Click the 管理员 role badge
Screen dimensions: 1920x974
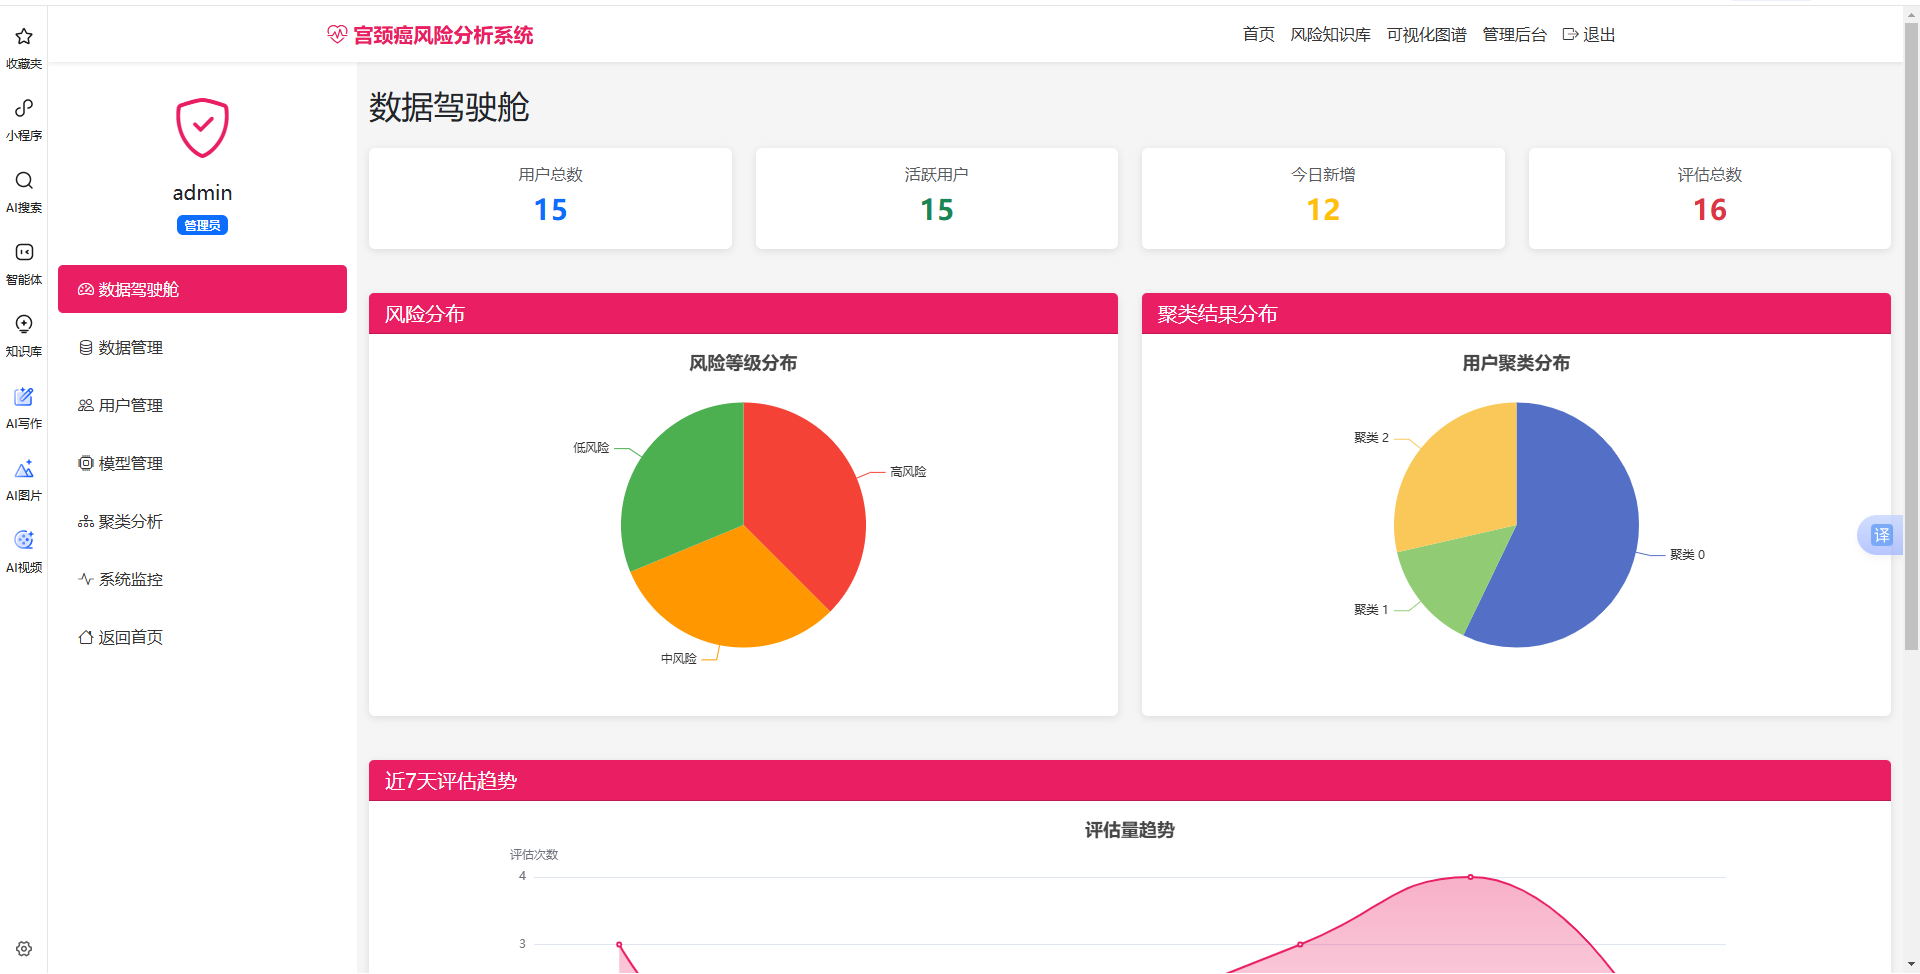(202, 225)
